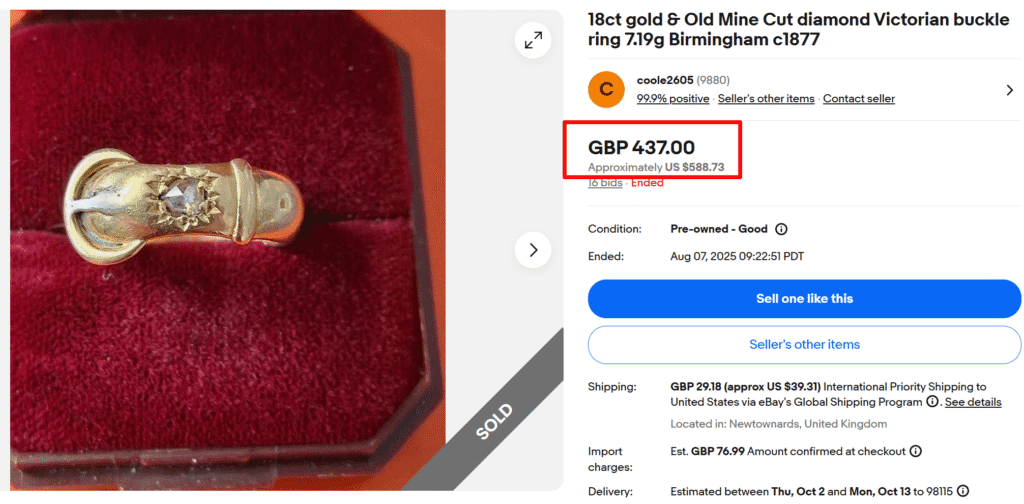Viewport: 1024px width, 504px height.
Task: Open the Condition info tooltip icon
Action: [x=782, y=229]
